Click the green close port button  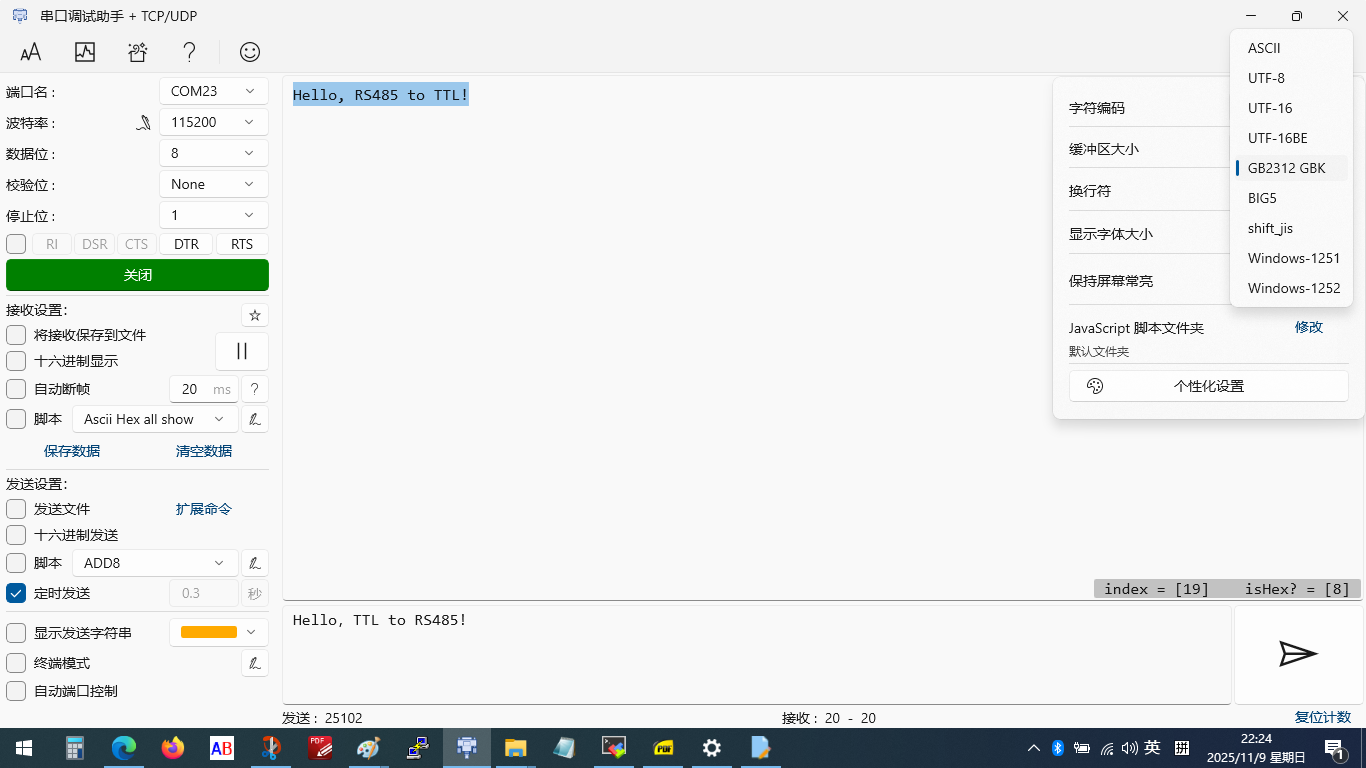point(137,275)
